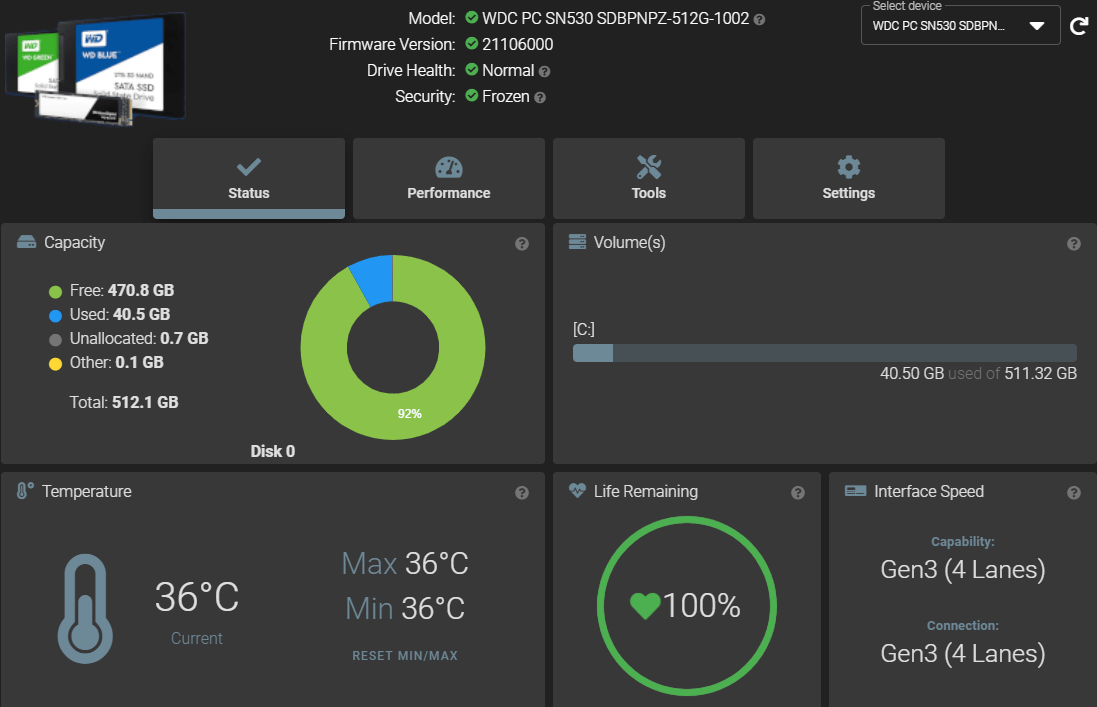
Task: Click the refresh devices icon
Action: pyautogui.click(x=1079, y=27)
